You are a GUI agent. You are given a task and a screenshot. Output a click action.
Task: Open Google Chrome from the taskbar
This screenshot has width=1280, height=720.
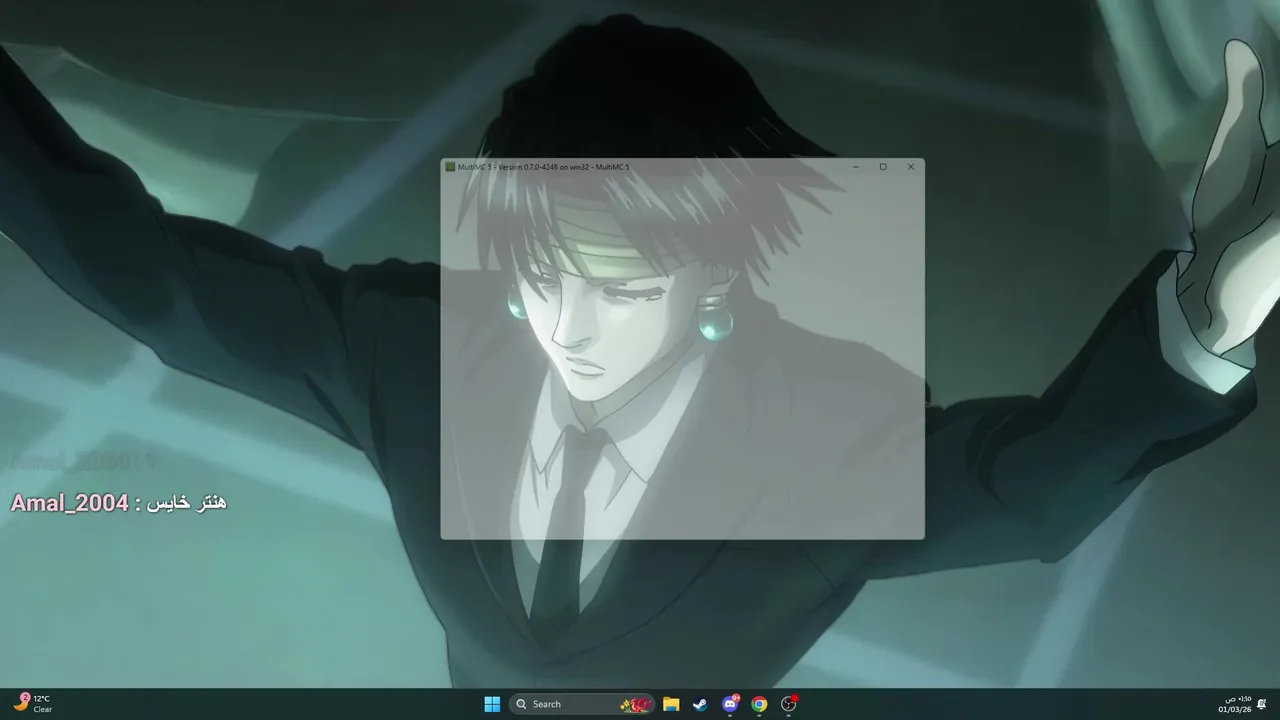759,704
